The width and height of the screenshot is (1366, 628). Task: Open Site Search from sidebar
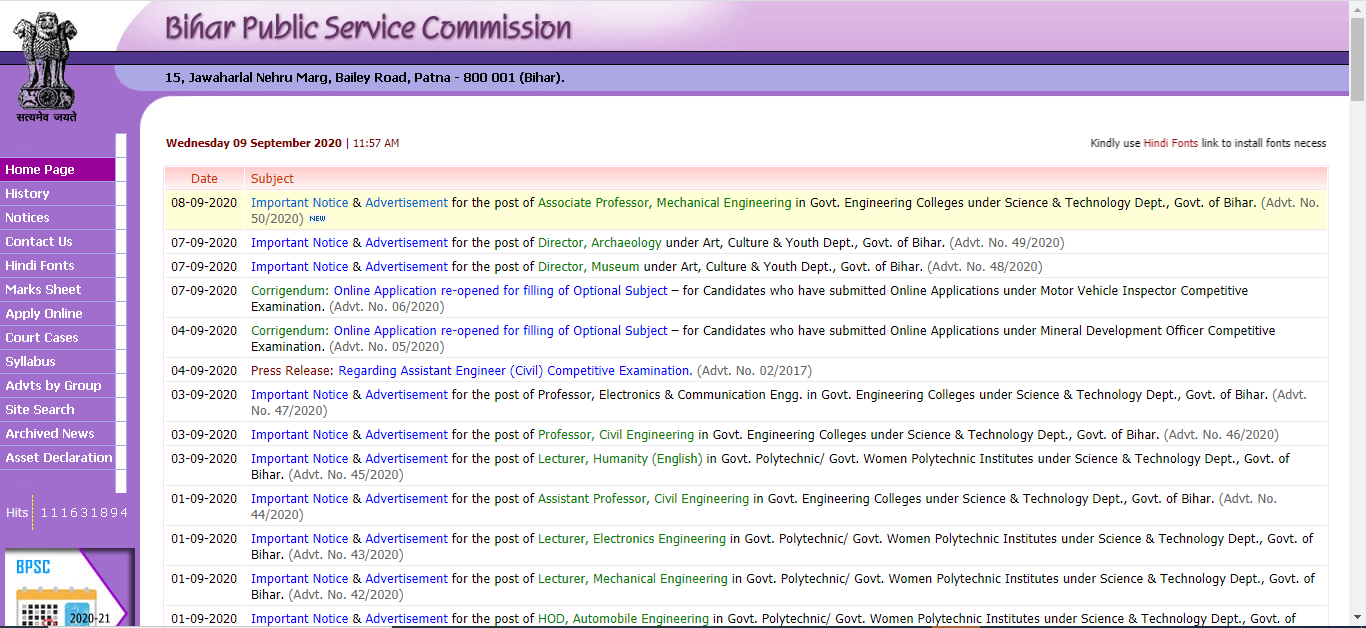pos(40,410)
